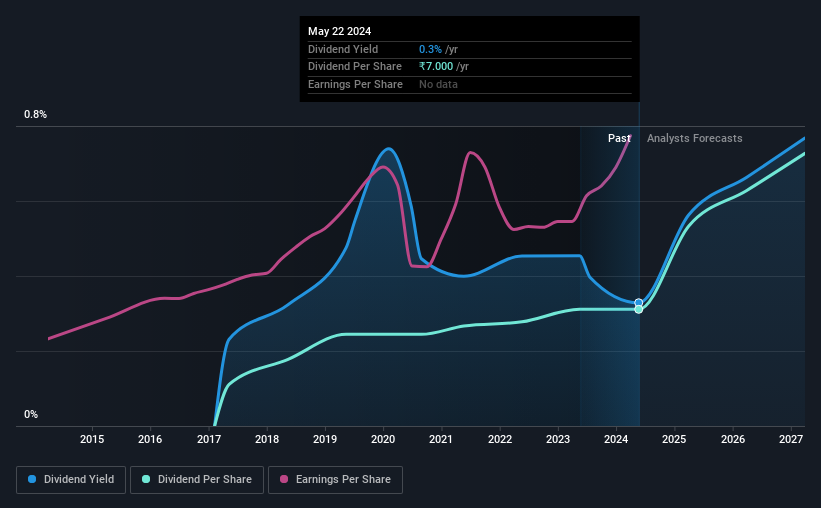The image size is (821, 508).
Task: Click the teal Dividend Per Share data point marker
Action: coord(639,310)
